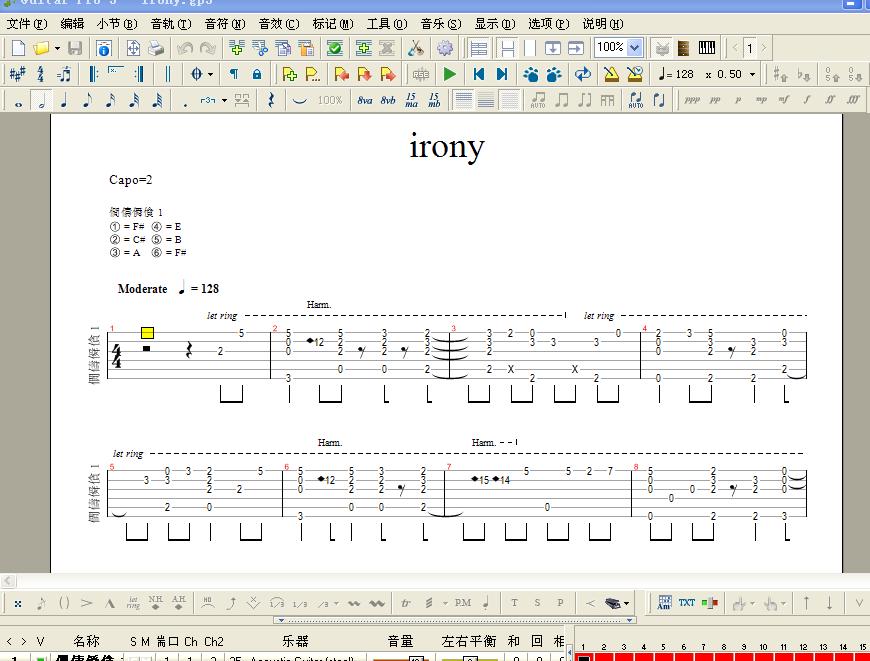The image size is (870, 661).
Task: Open the 音轨(T) menu
Action: (171, 24)
